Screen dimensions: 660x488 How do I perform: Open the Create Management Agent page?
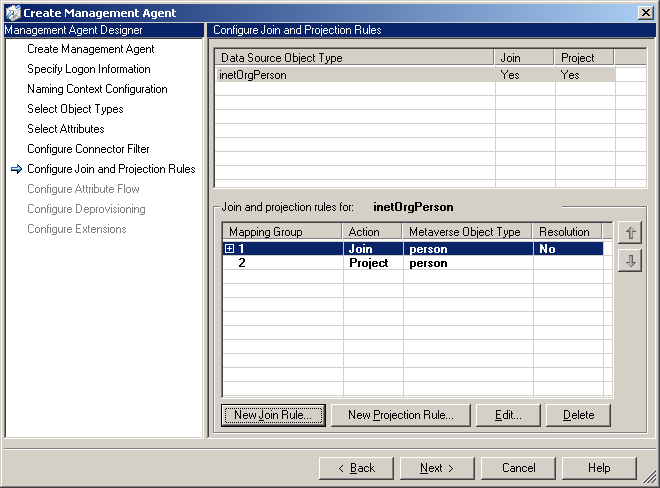point(91,49)
